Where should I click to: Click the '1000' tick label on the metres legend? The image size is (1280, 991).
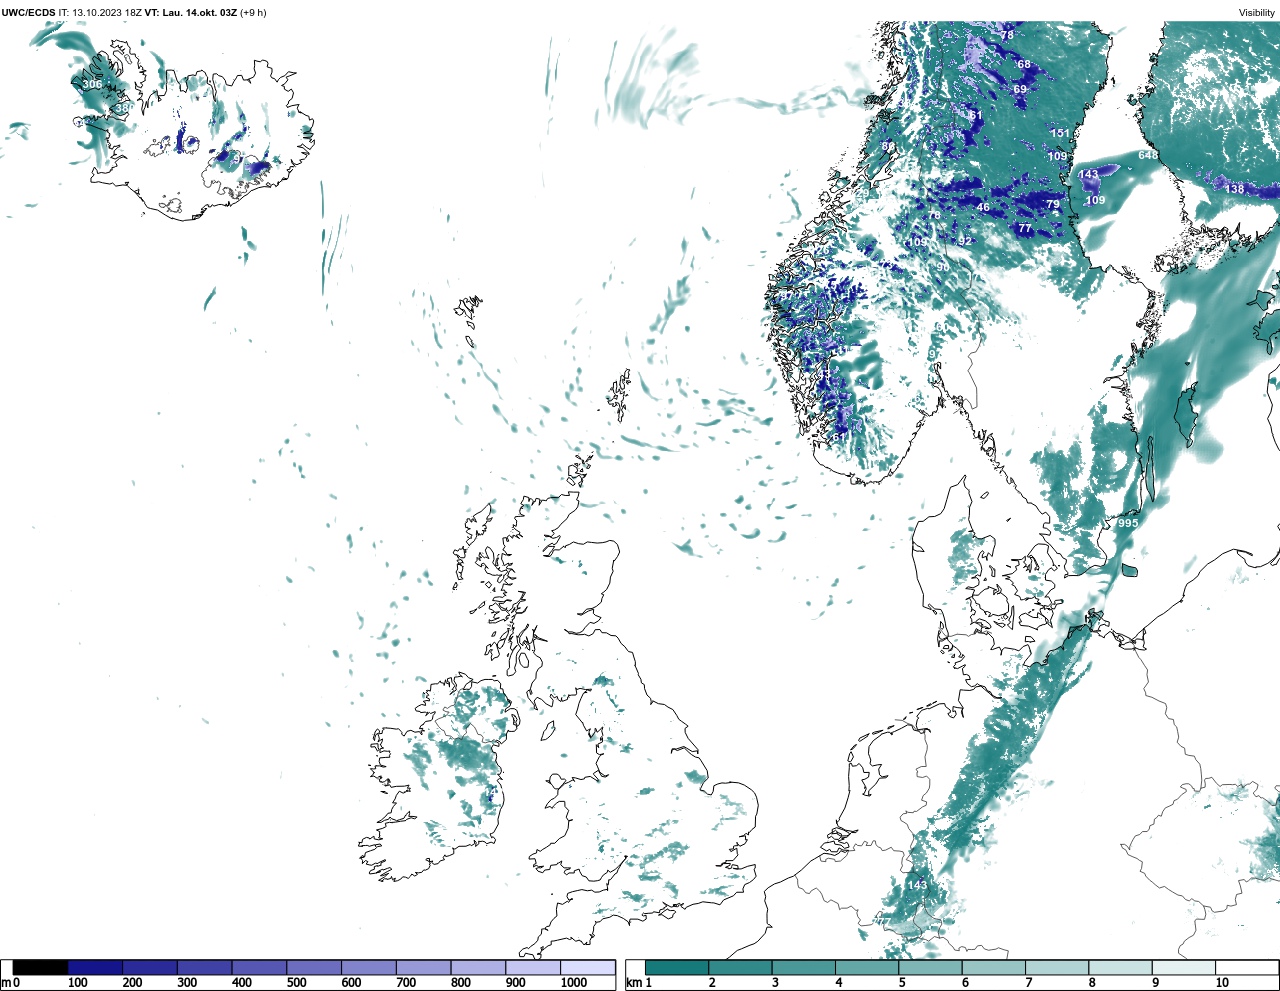574,983
